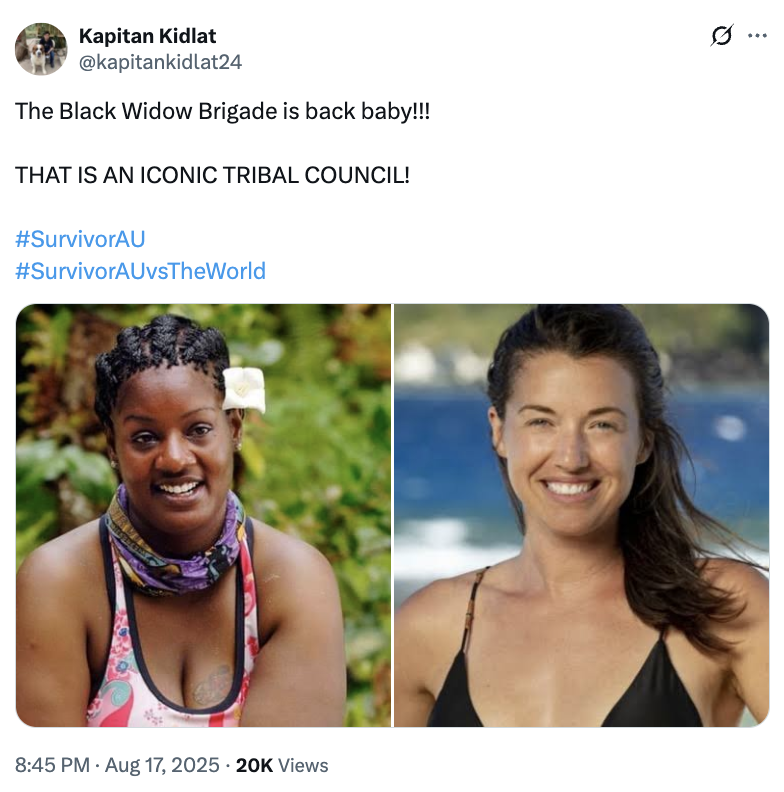Open the Kapitan Kidlat display name link

(x=147, y=37)
